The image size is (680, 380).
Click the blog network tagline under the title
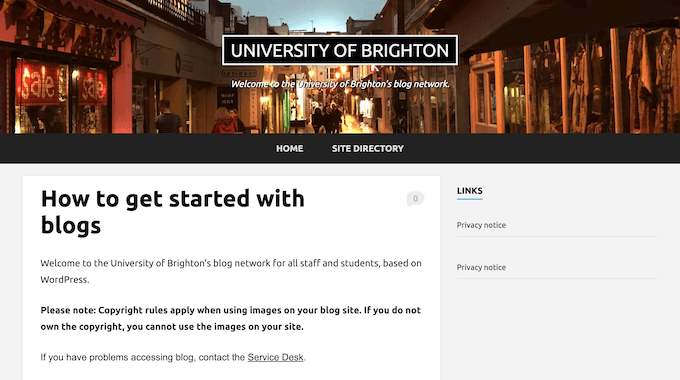pyautogui.click(x=340, y=84)
